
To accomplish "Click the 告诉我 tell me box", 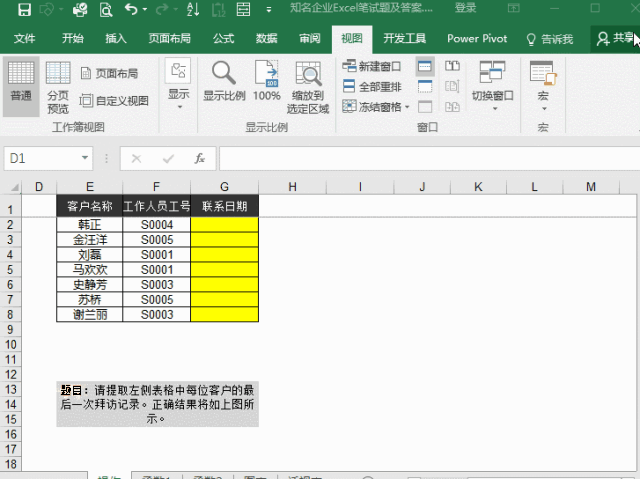I will tap(550, 39).
